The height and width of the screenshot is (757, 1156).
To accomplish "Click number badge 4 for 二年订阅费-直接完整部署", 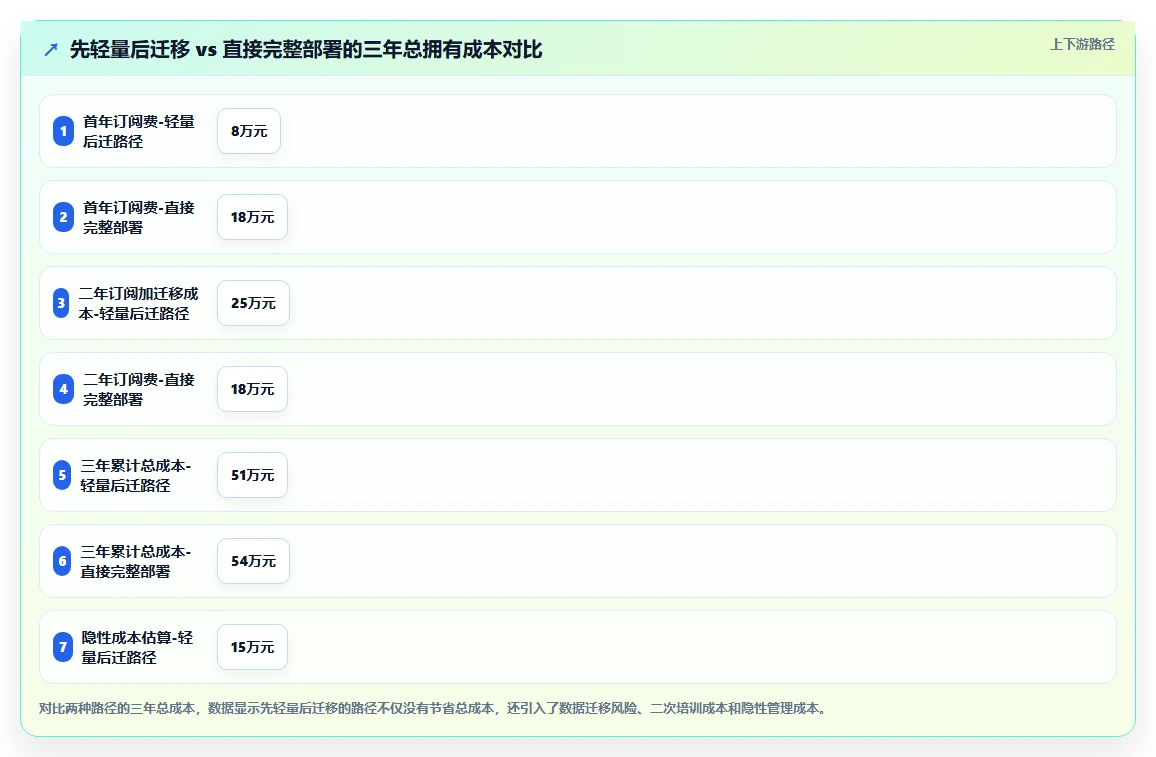I will click(x=63, y=389).
